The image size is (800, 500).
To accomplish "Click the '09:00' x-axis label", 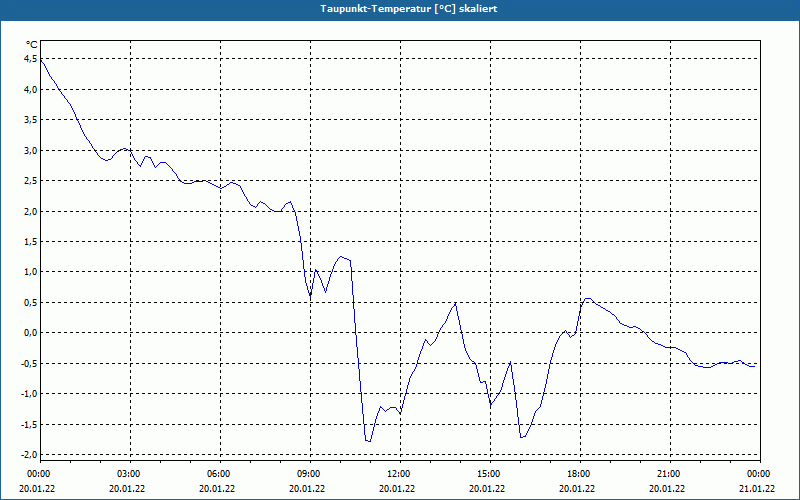I will 308,474.
